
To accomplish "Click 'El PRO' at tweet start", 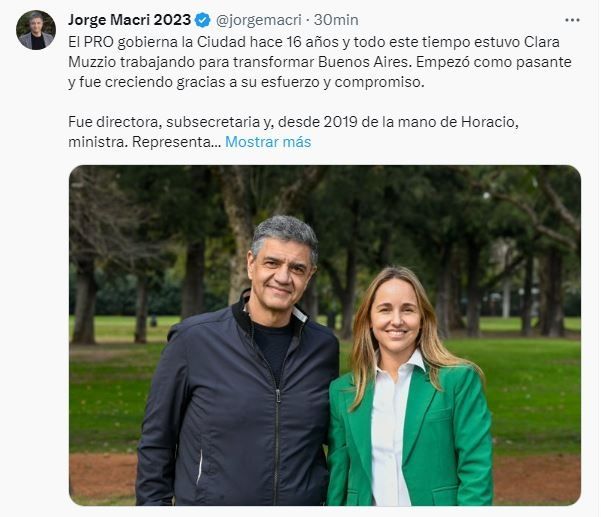I will click(x=91, y=42).
